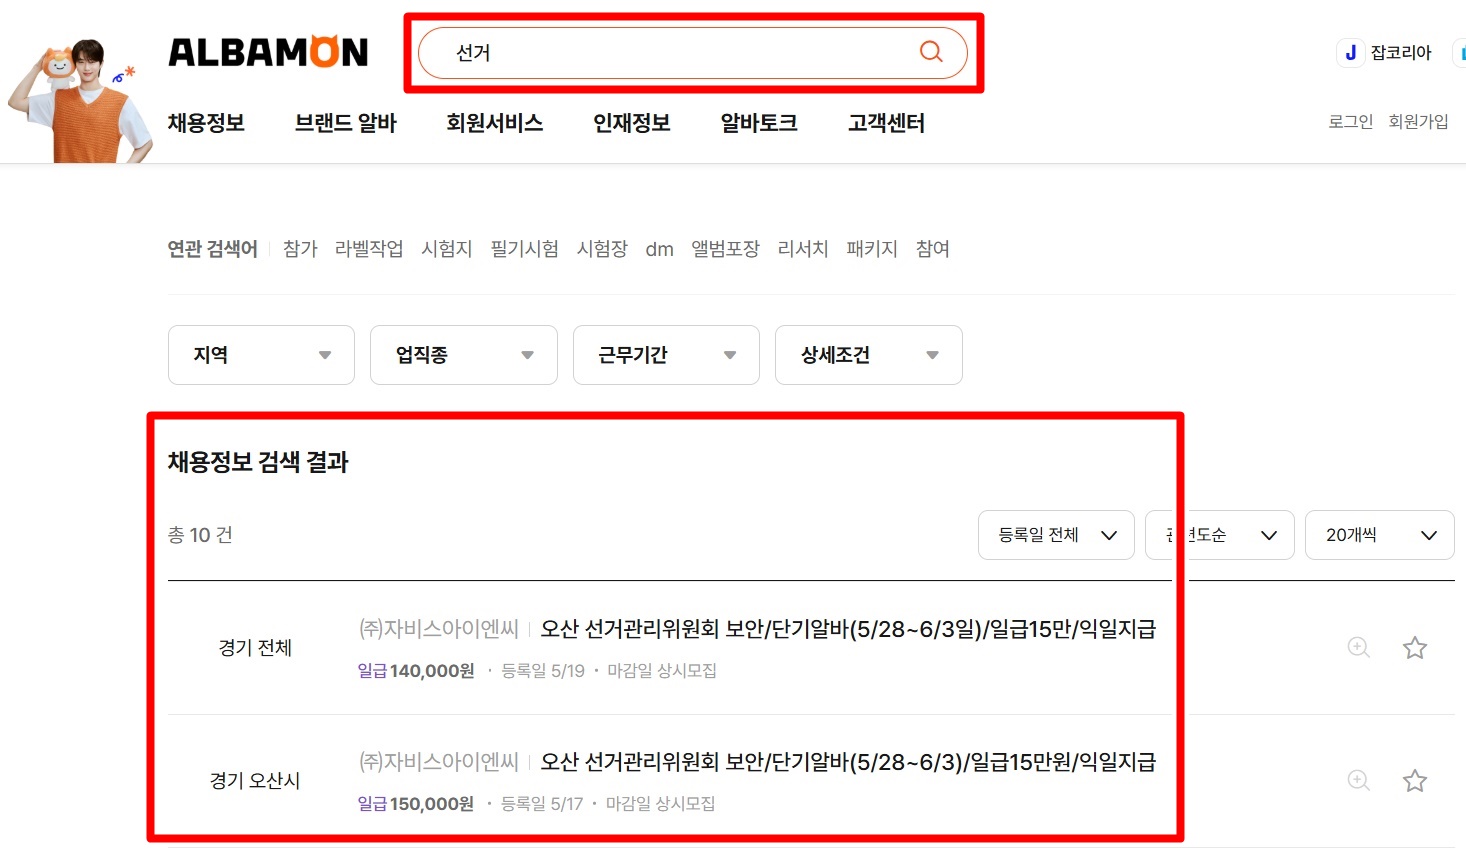Click the 잡코리아 J icon
The height and width of the screenshot is (848, 1466).
tap(1351, 52)
